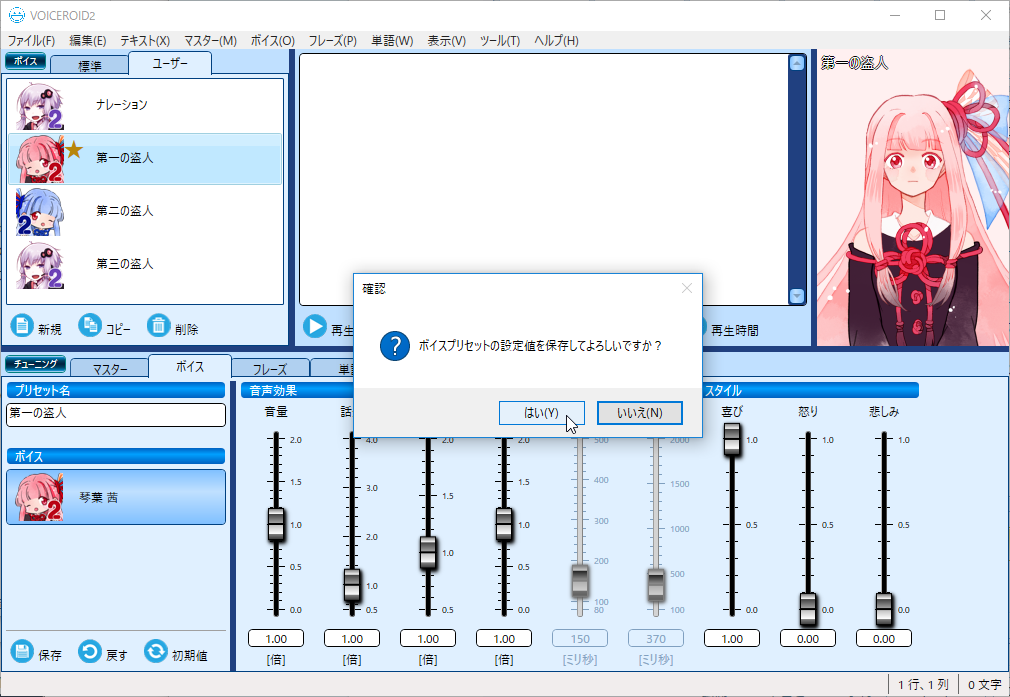Click the 喜び slider handle

point(732,439)
